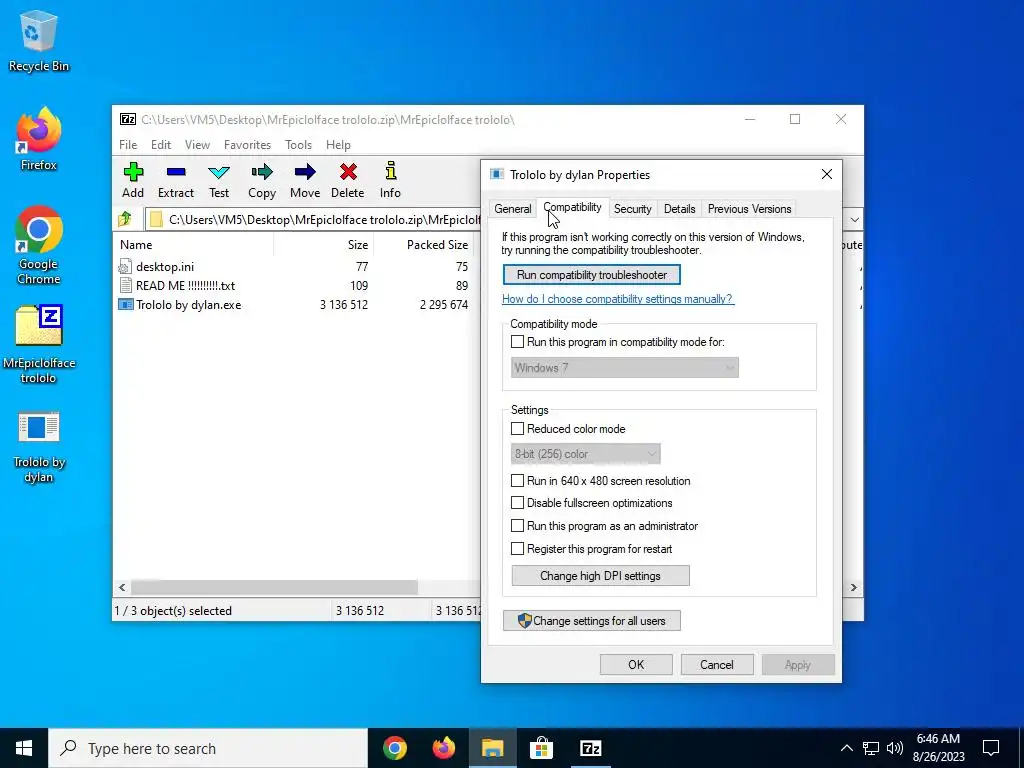The height and width of the screenshot is (768, 1024).
Task: Open compatibility settings manual help link
Action: 617,299
